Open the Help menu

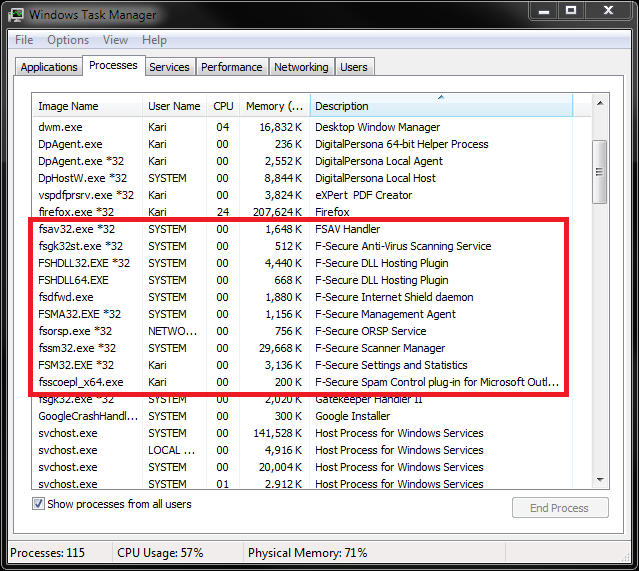tap(154, 40)
